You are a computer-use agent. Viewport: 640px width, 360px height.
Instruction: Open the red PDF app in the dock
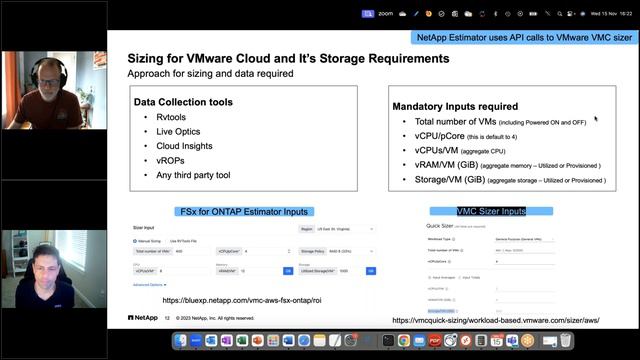pos(435,341)
